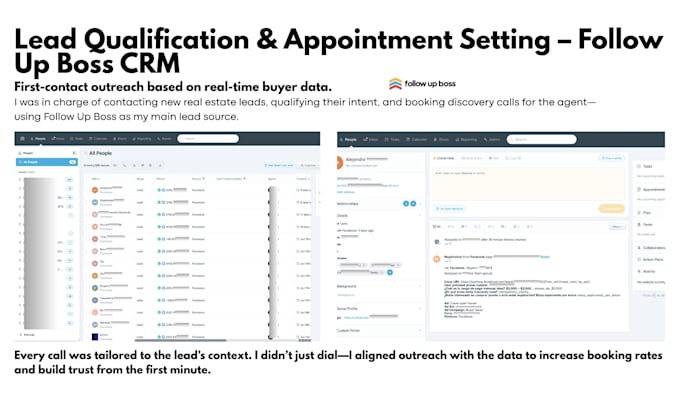Open the Activity panel on the right side
The image size is (680, 411).
pyautogui.click(x=646, y=271)
